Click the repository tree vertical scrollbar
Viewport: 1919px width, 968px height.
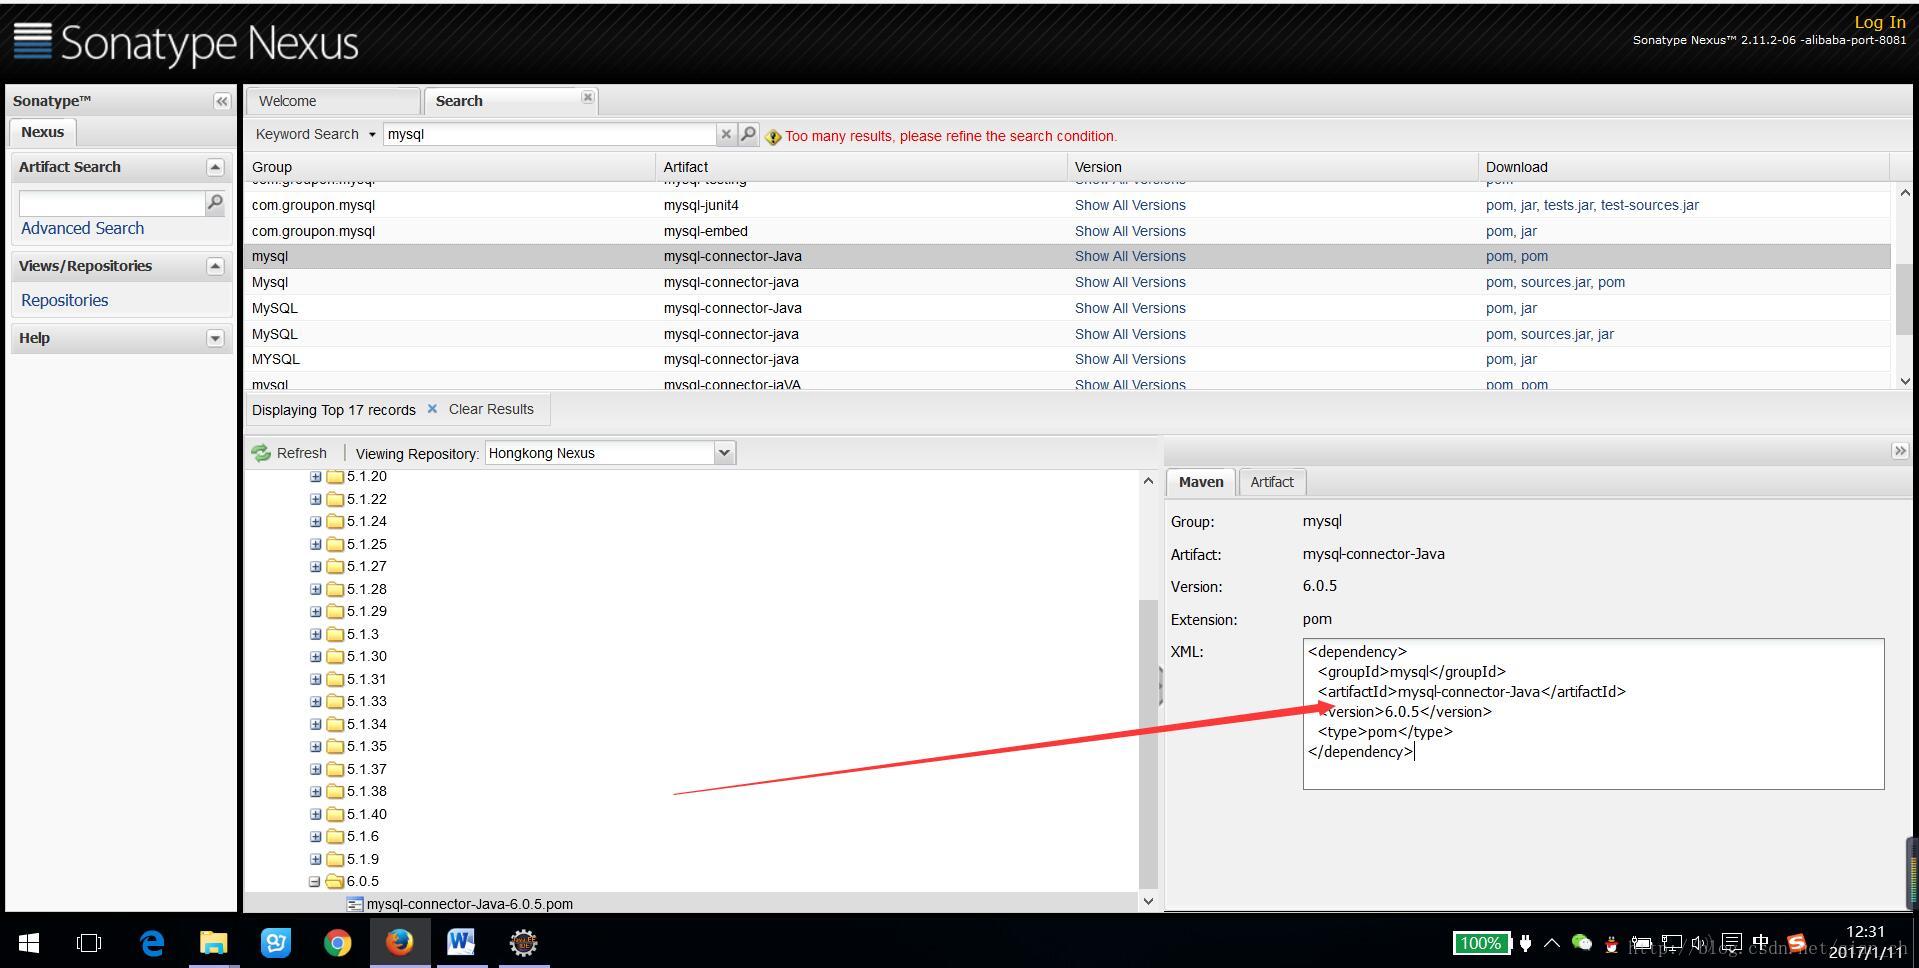[1148, 743]
